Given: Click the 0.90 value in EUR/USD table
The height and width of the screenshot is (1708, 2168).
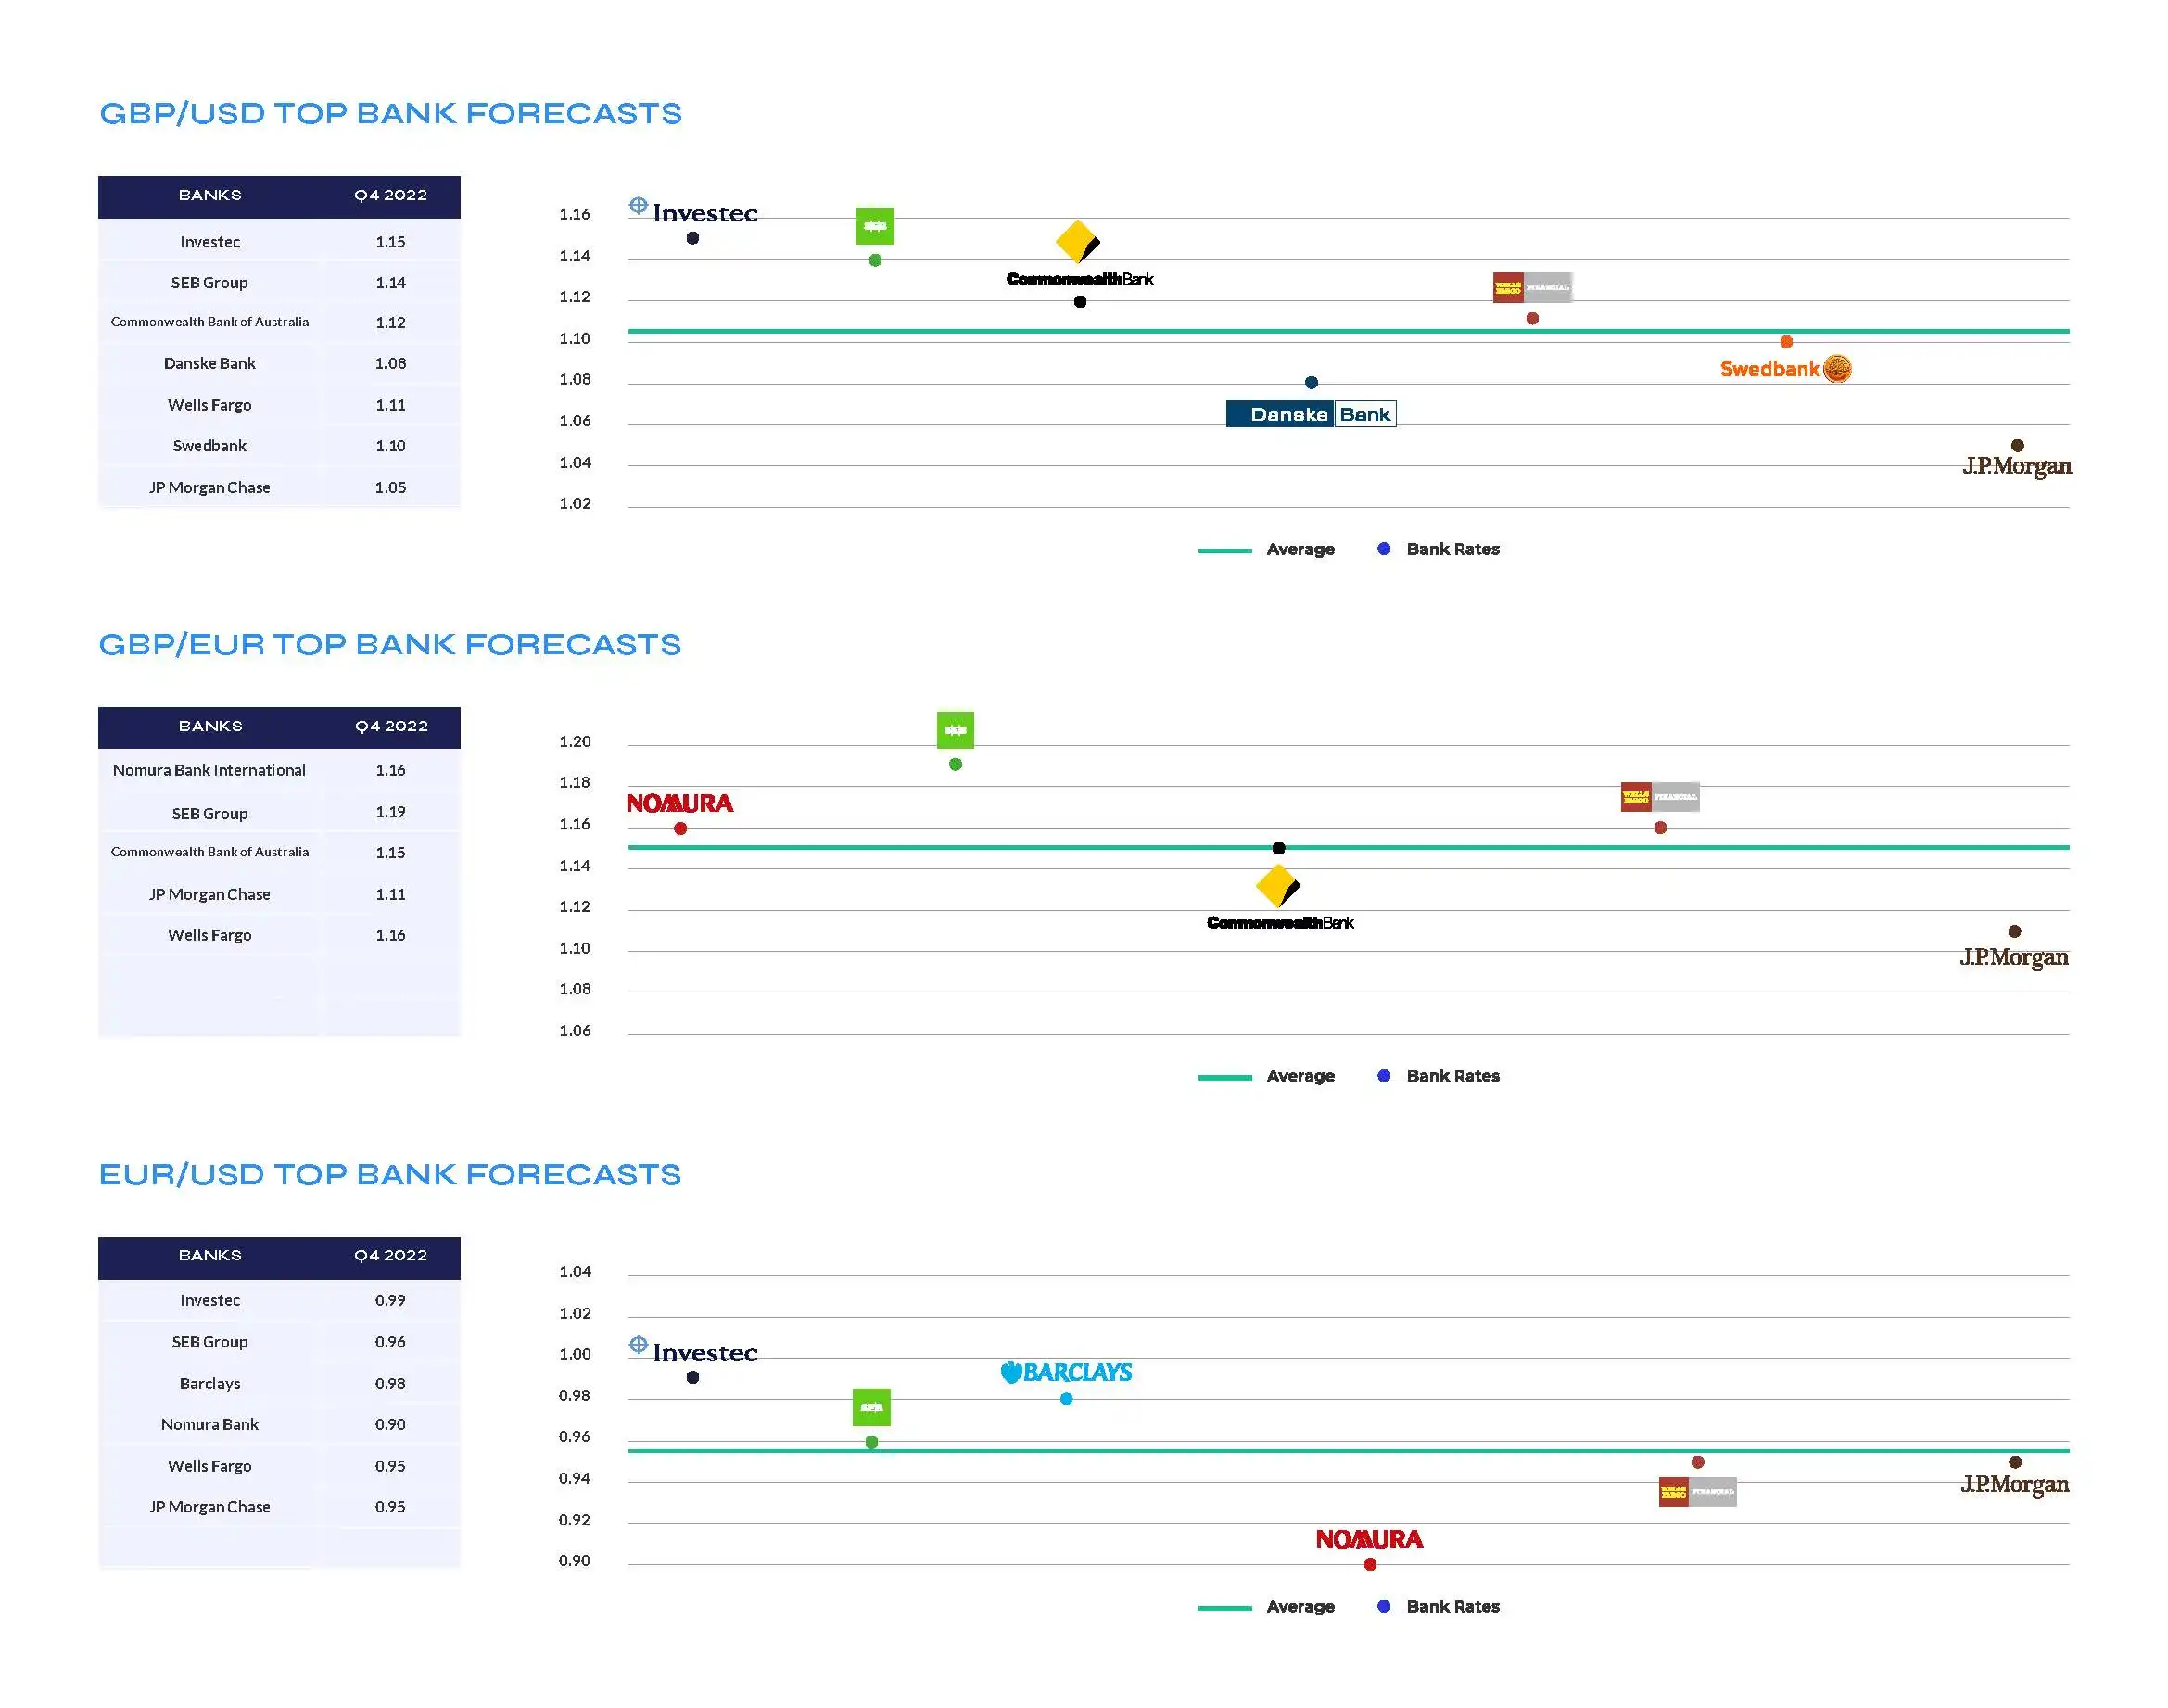Looking at the screenshot, I should tap(391, 1424).
